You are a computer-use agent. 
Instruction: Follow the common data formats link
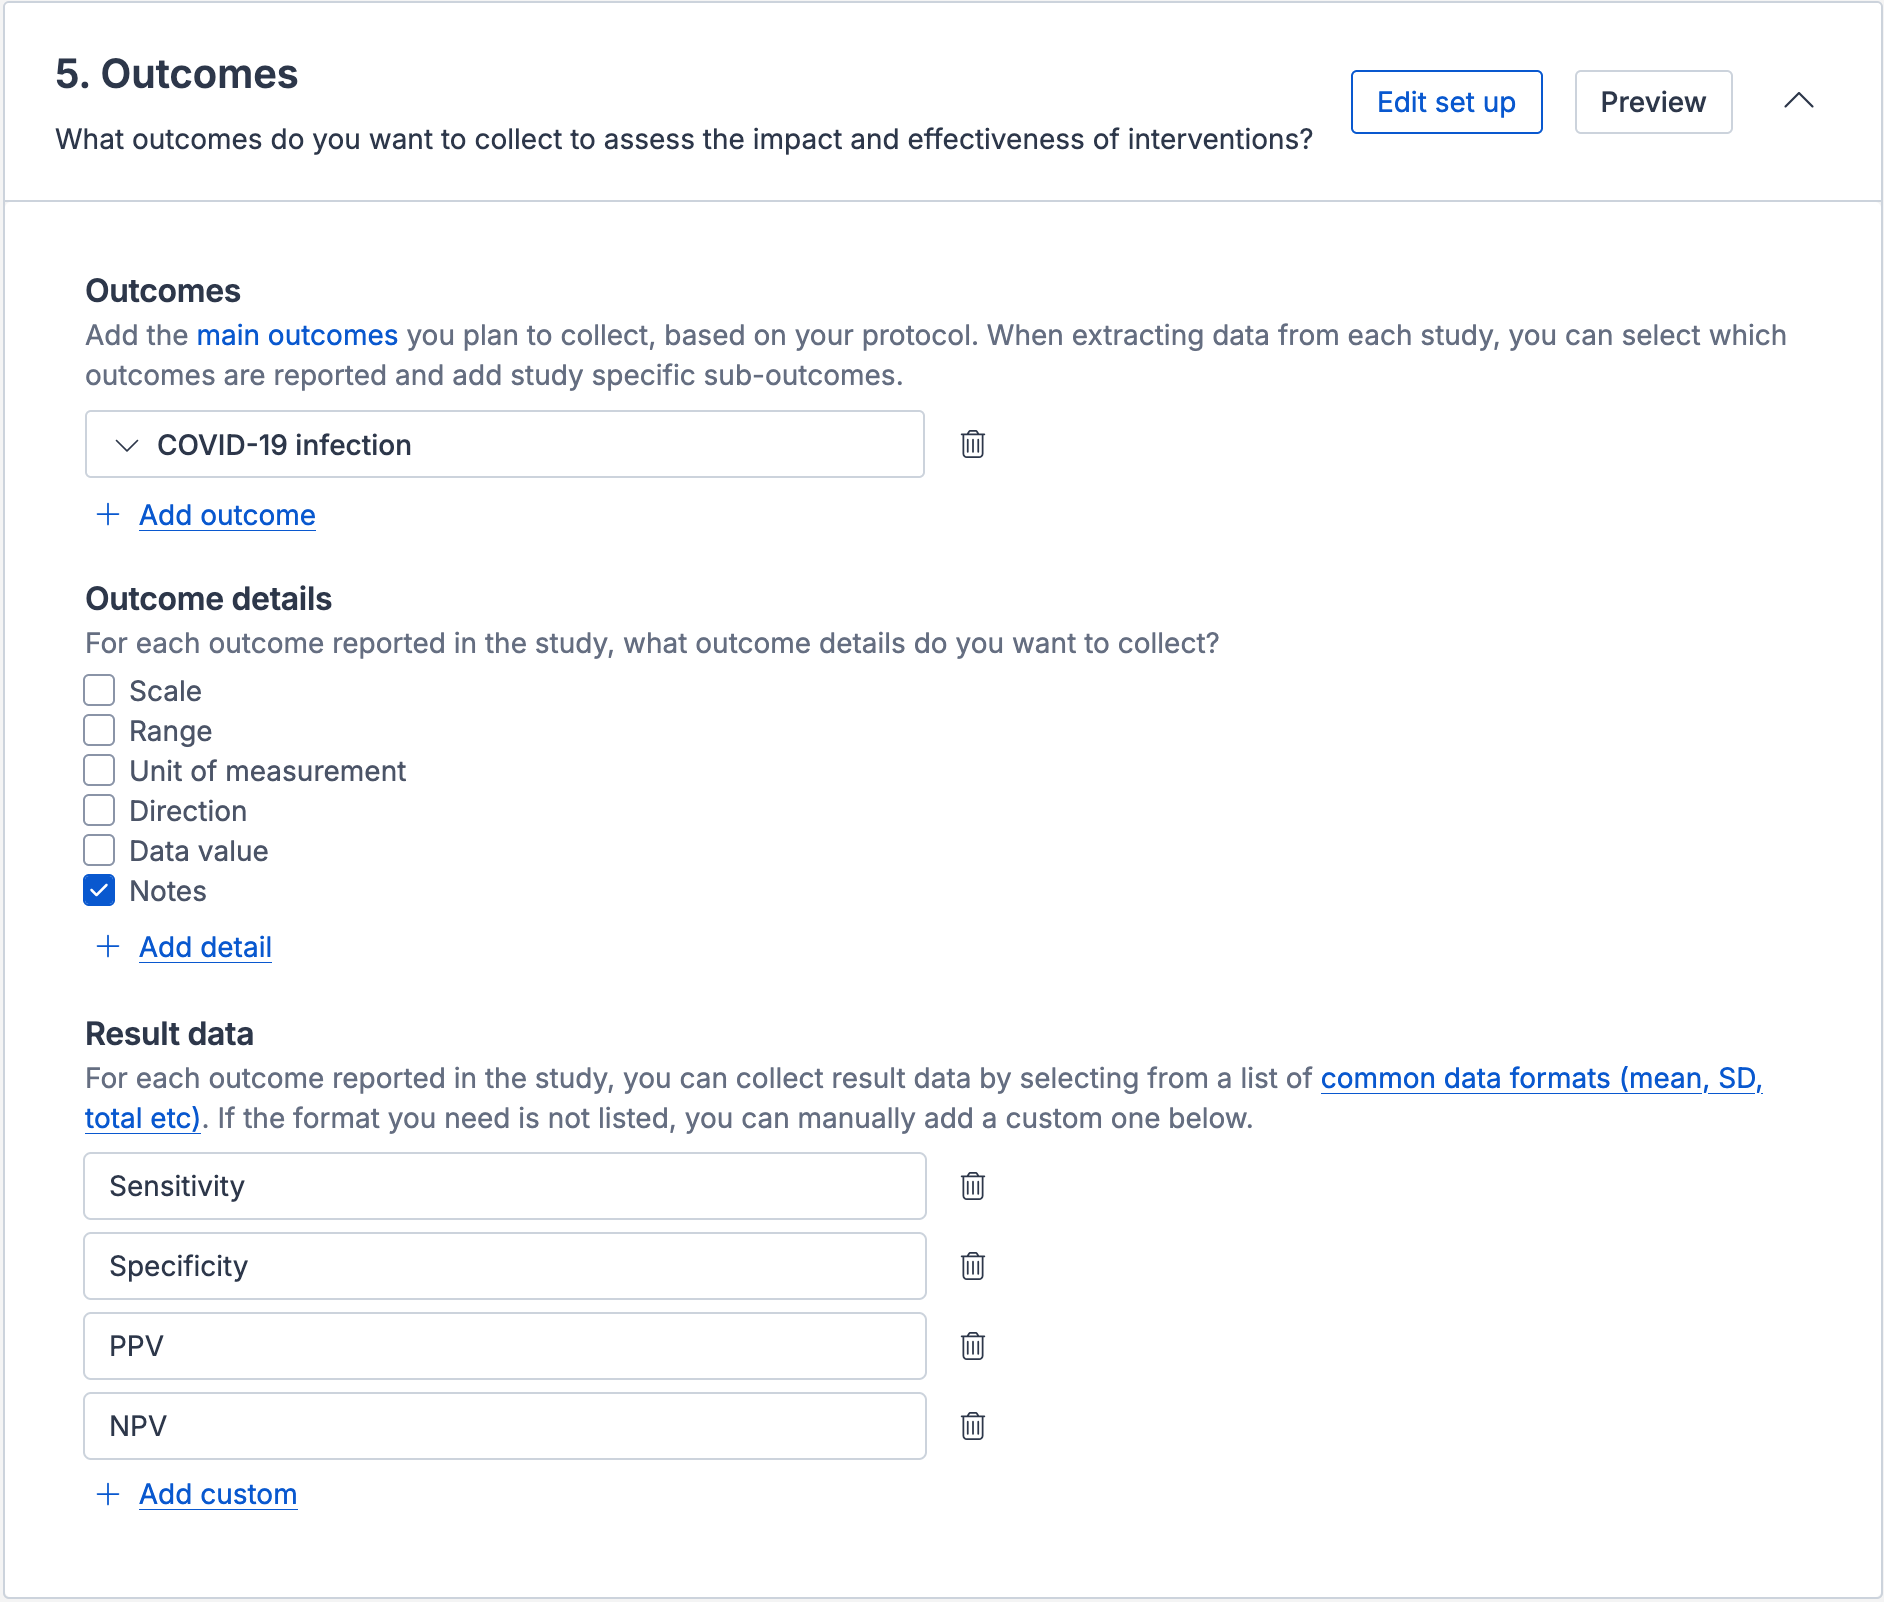(x=923, y=1098)
